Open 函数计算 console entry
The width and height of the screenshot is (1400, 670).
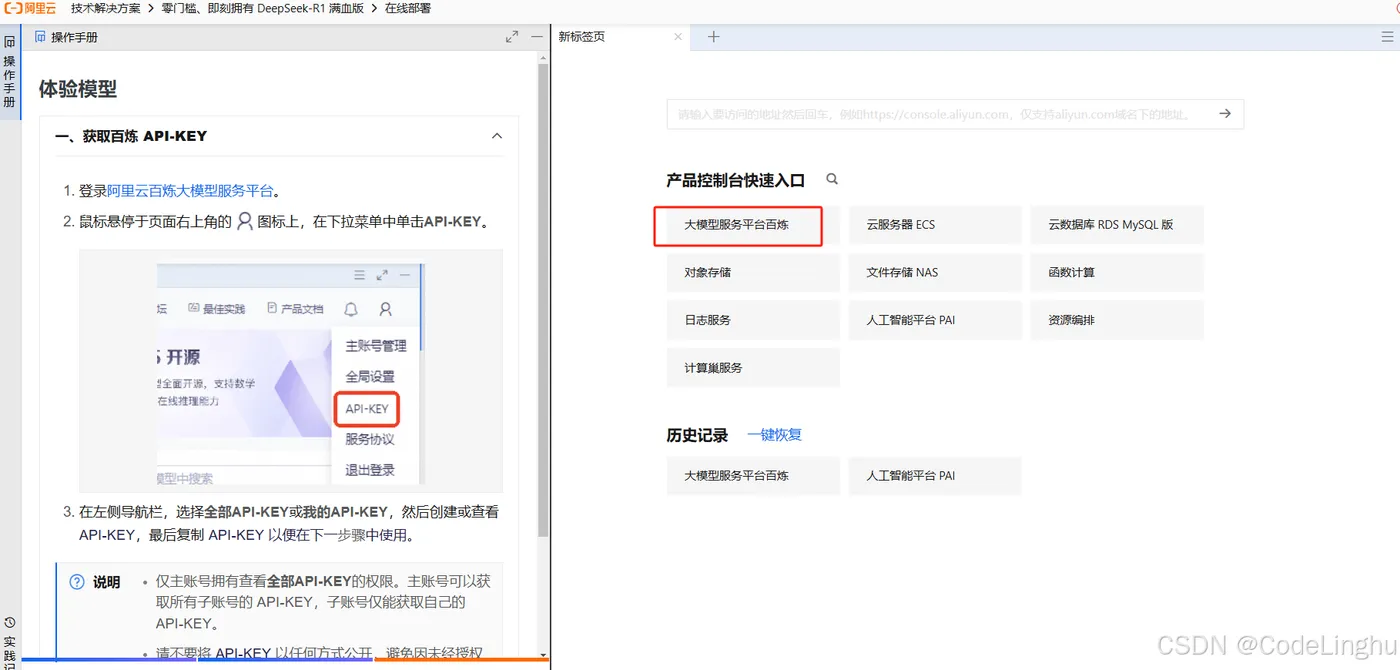(1117, 272)
